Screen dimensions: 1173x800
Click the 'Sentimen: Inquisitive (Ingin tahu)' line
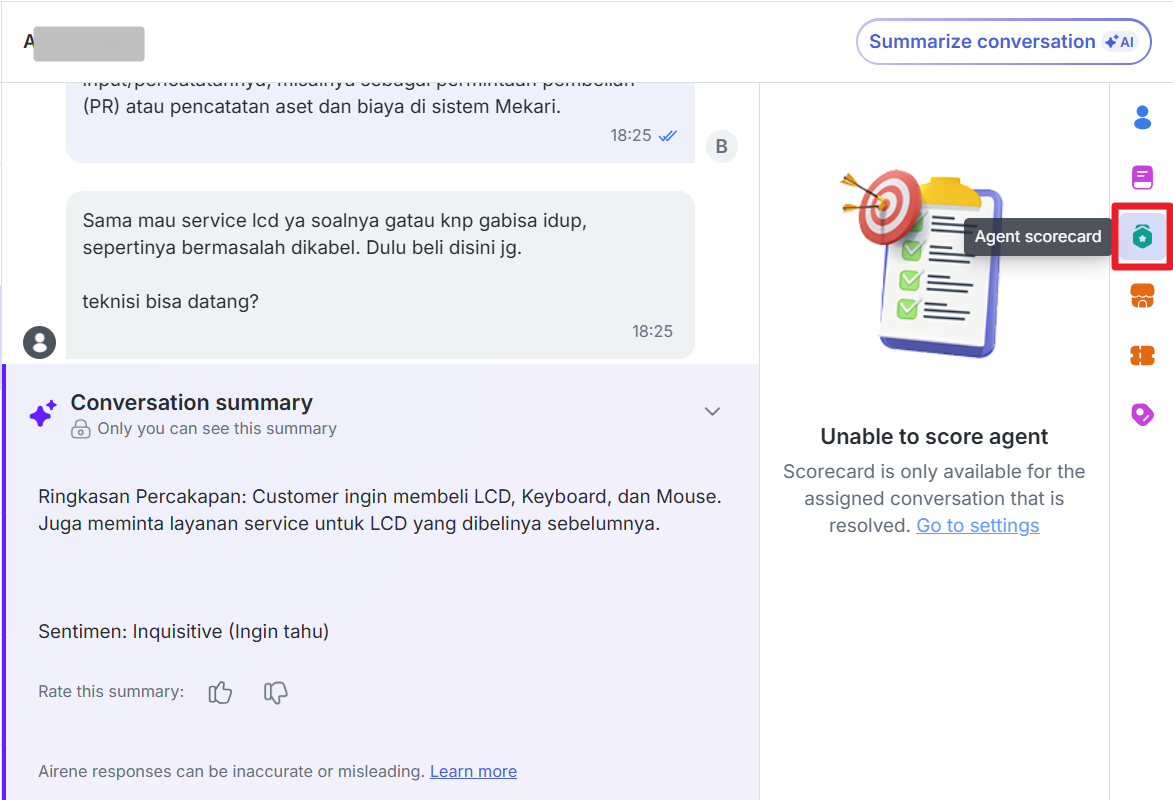point(183,632)
